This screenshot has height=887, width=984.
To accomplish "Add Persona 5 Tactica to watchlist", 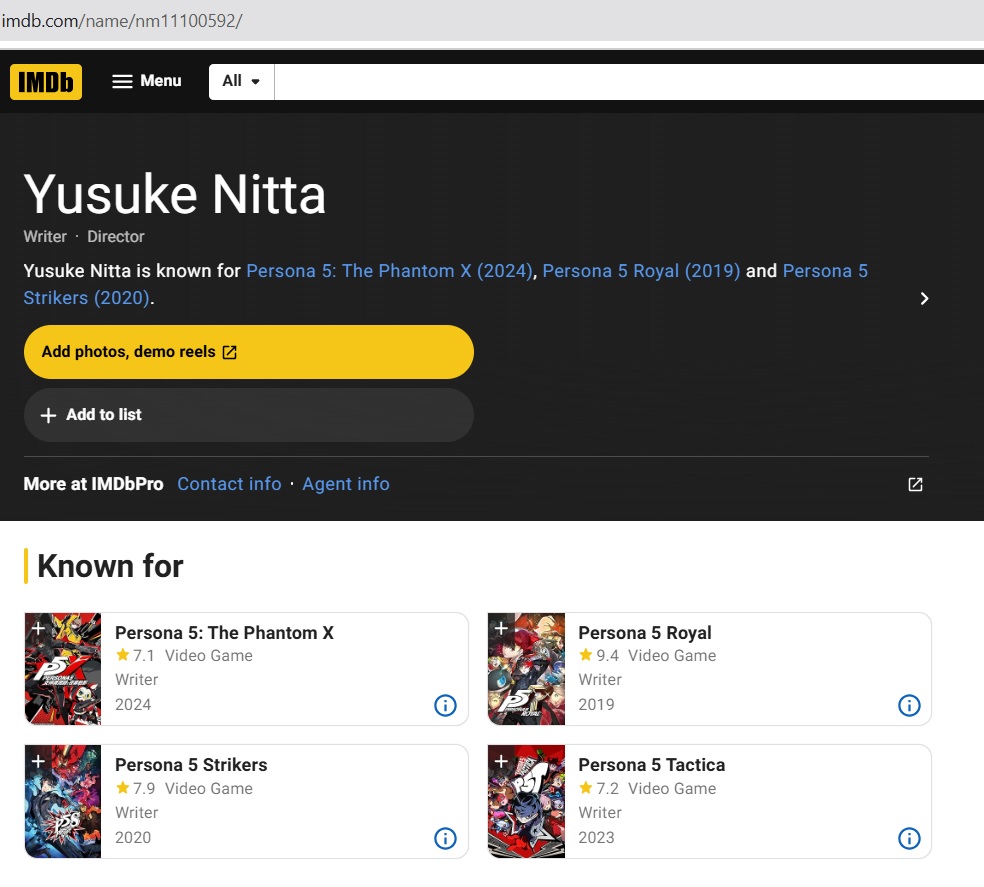I will (x=501, y=761).
